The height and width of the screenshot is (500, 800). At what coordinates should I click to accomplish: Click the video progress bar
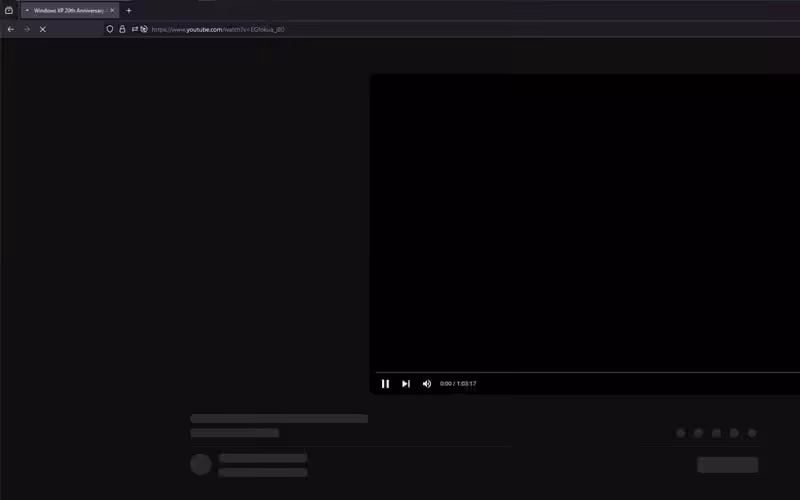pyautogui.click(x=585, y=372)
